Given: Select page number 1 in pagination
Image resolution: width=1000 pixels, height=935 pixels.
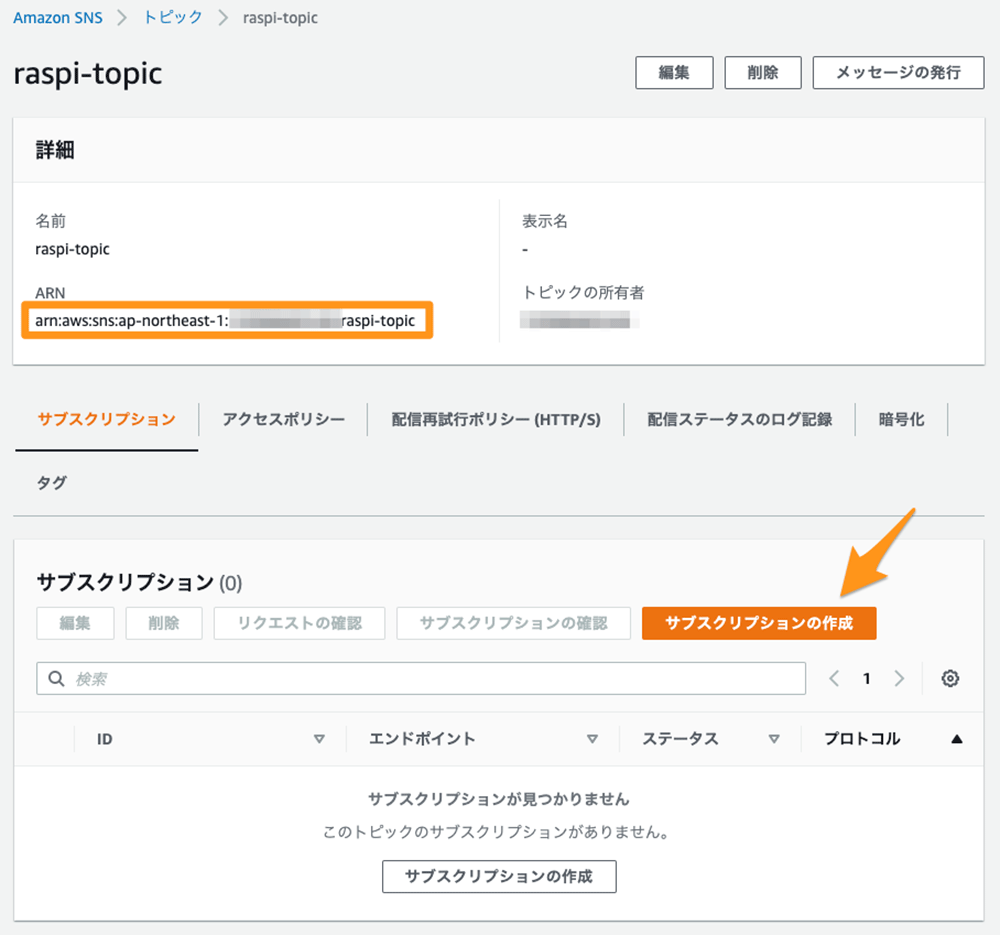Looking at the screenshot, I should coord(866,678).
